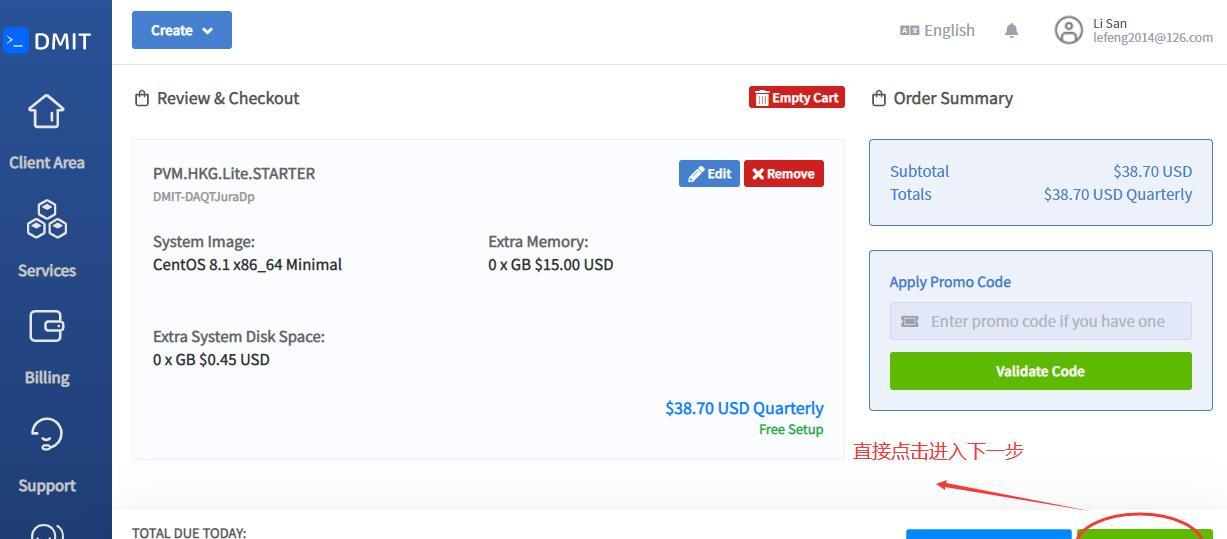Click the language translate icon
This screenshot has width=1227, height=539.
909,30
